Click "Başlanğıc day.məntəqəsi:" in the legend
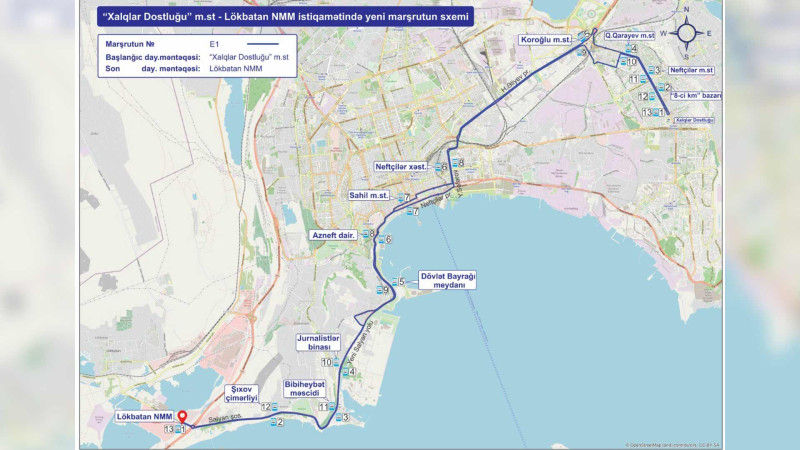Viewport: 800px width, 450px height. click(x=153, y=57)
